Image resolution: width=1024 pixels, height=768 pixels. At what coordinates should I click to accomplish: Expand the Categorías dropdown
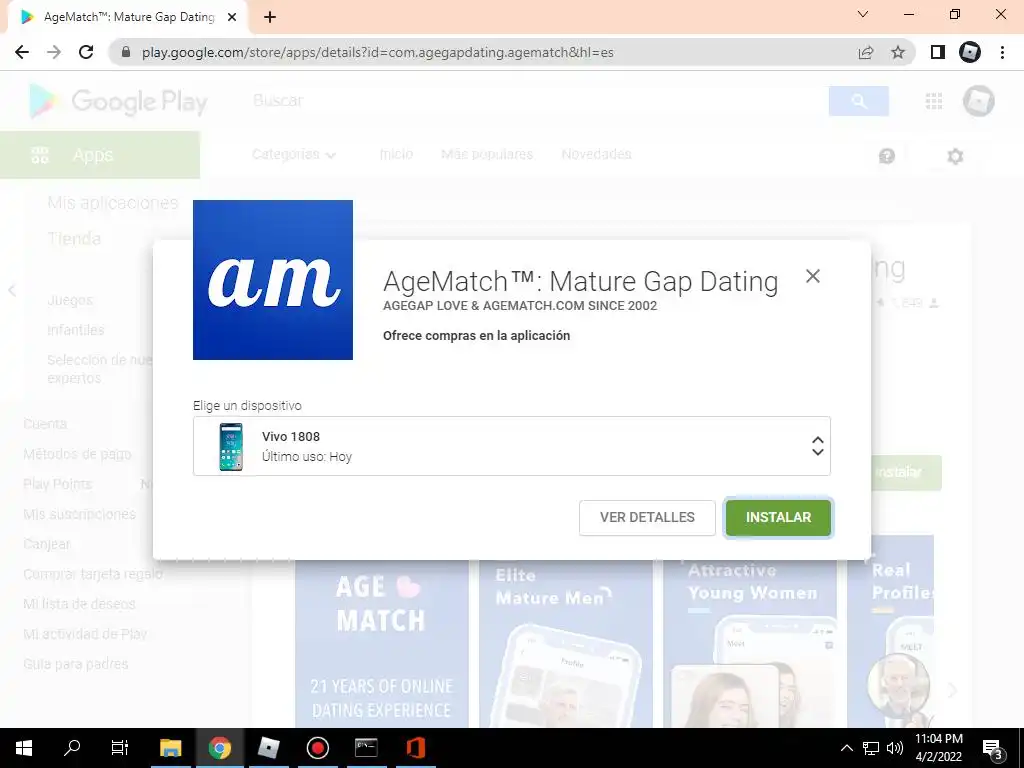pyautogui.click(x=294, y=155)
